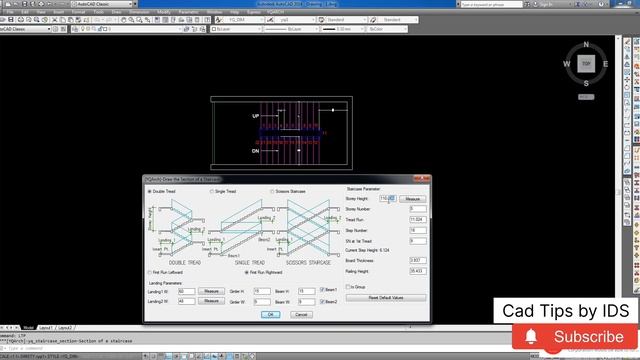This screenshot has width=640, height=360.
Task: Click the Zoom Realtime magnifier icon
Action: pyautogui.click(x=131, y=20)
